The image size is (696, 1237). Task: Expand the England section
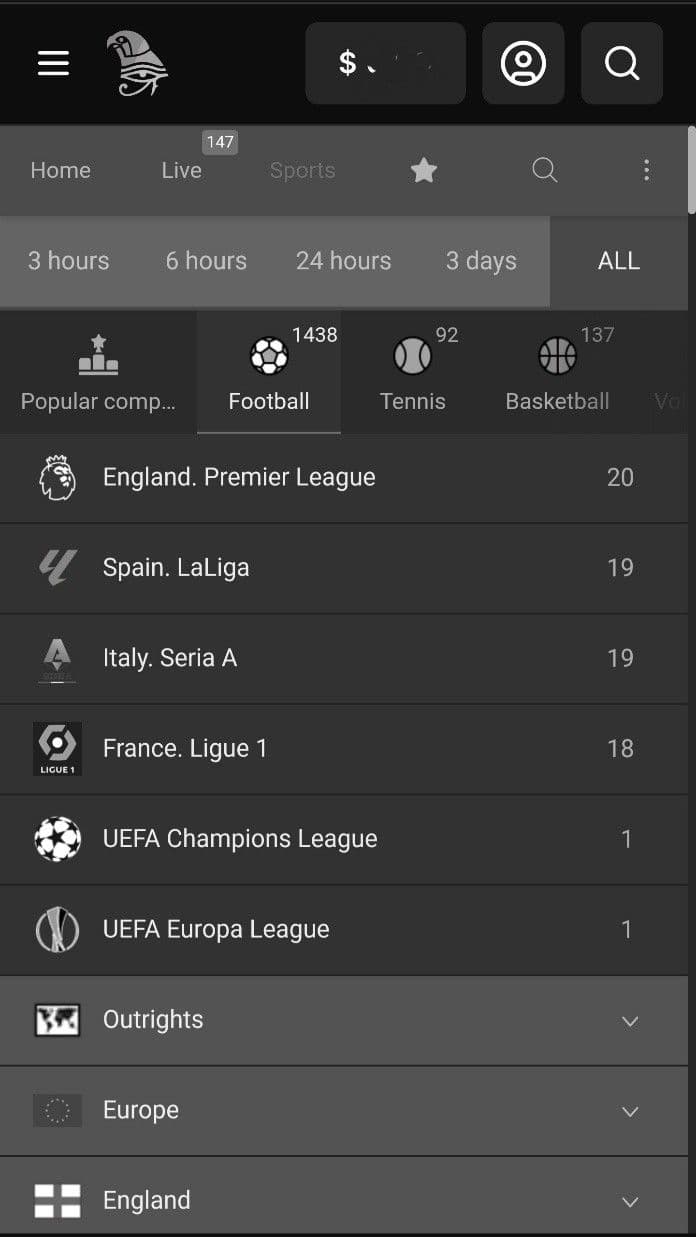[348, 1200]
